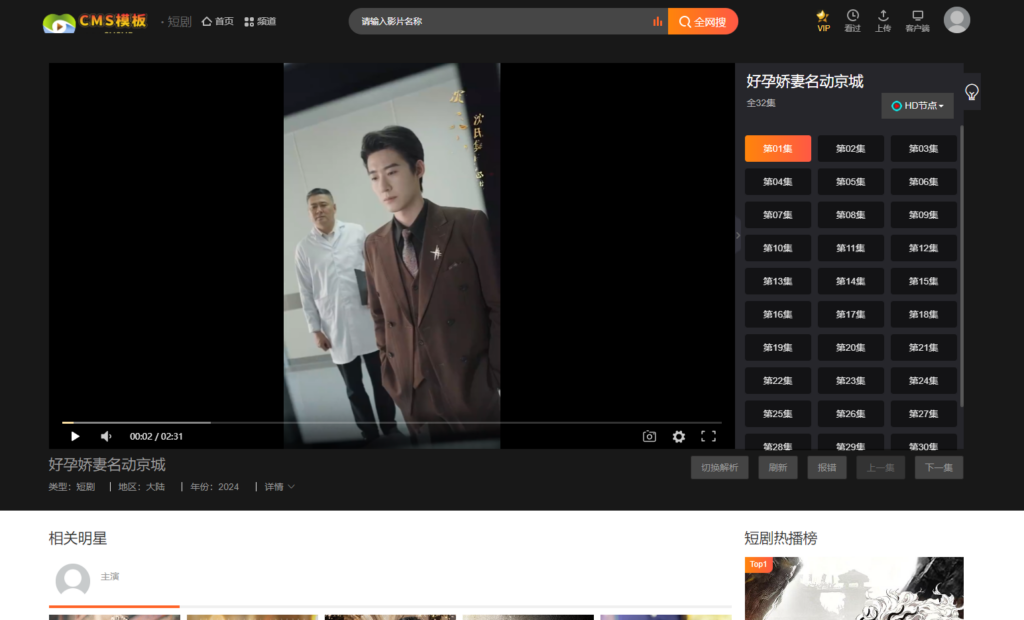Open the 看过 watch history icon

click(852, 21)
